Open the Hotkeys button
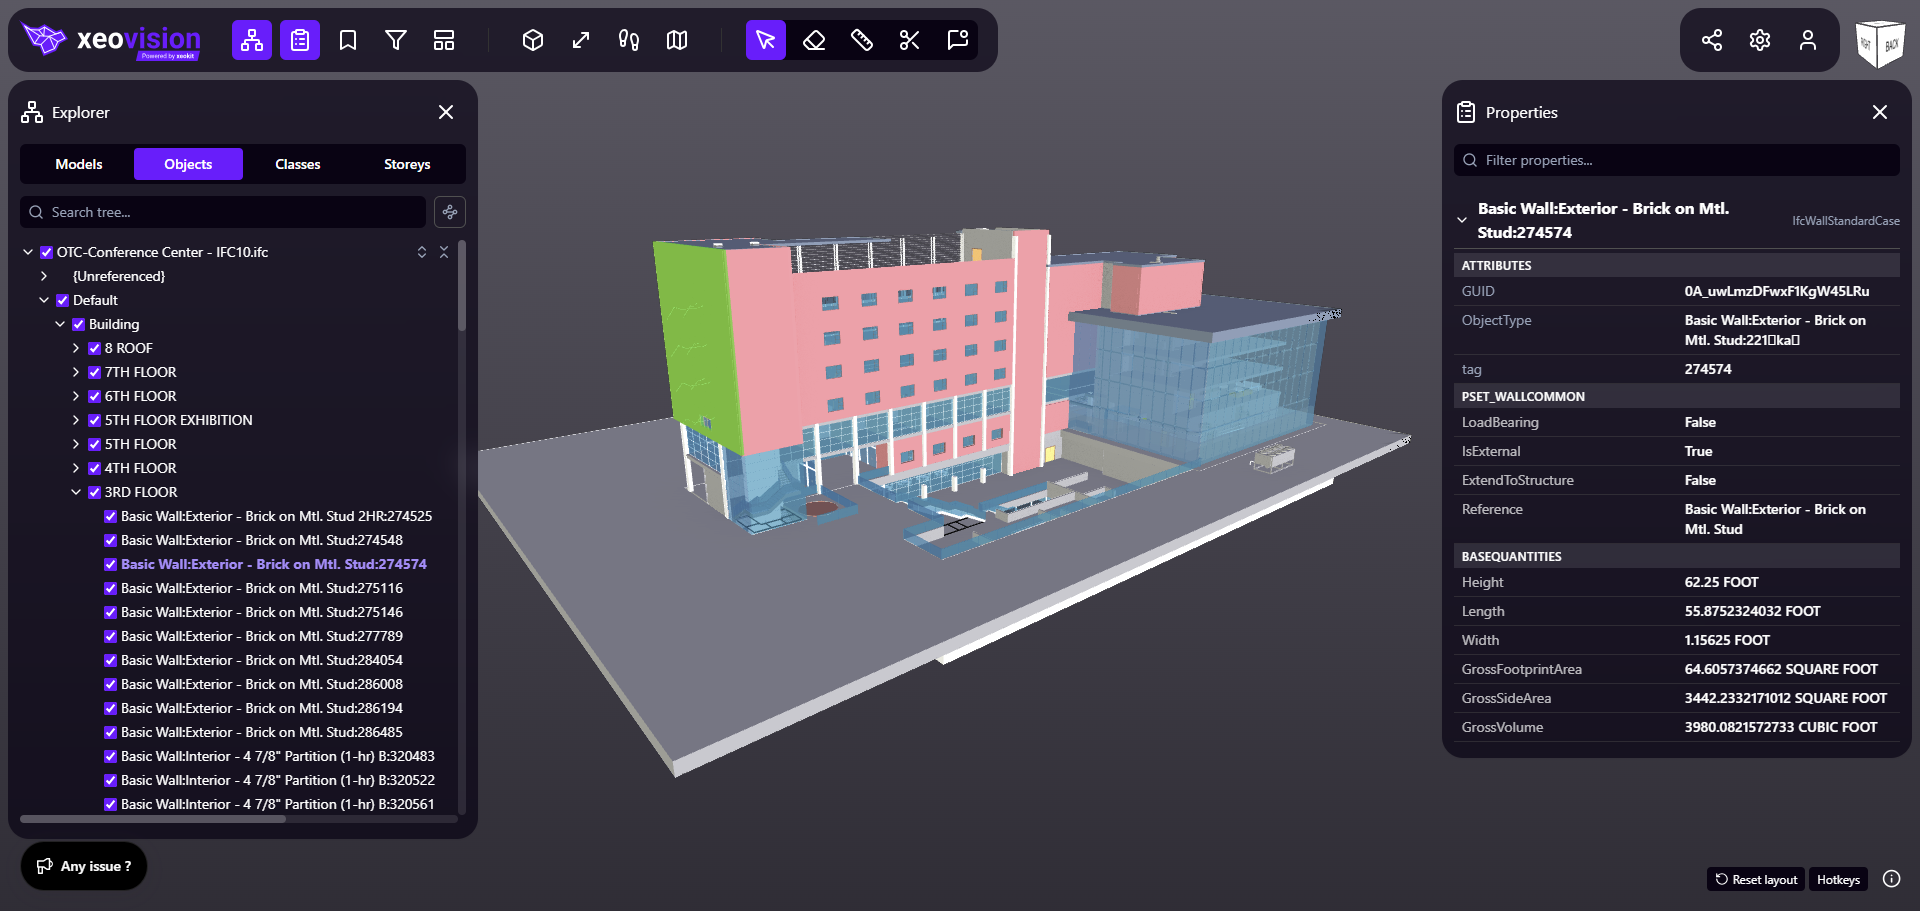Screen dimensions: 1920x911 coord(1838,880)
